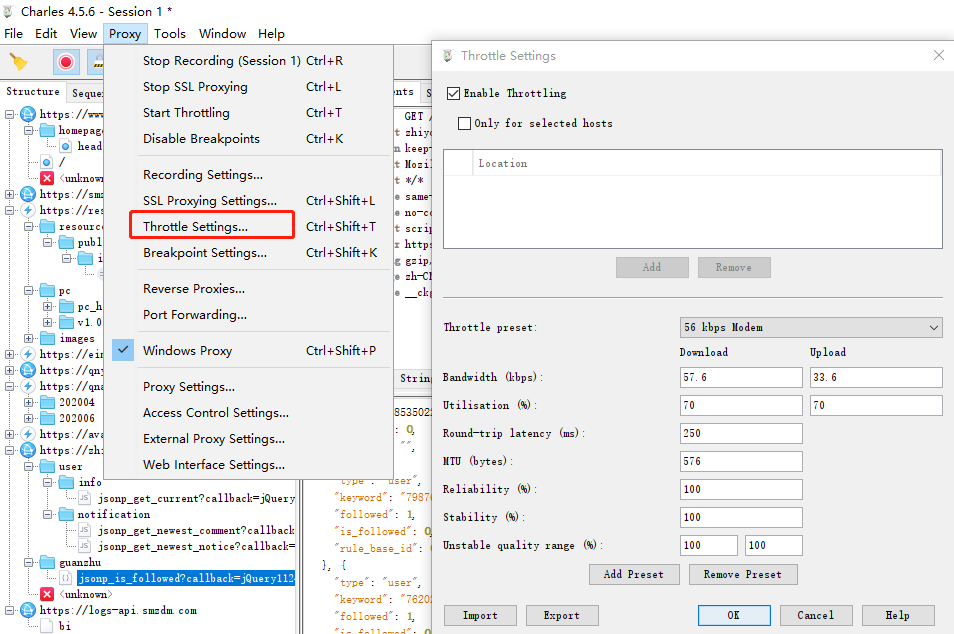Click the notification folder icon
954x634 pixels.
(x=66, y=514)
